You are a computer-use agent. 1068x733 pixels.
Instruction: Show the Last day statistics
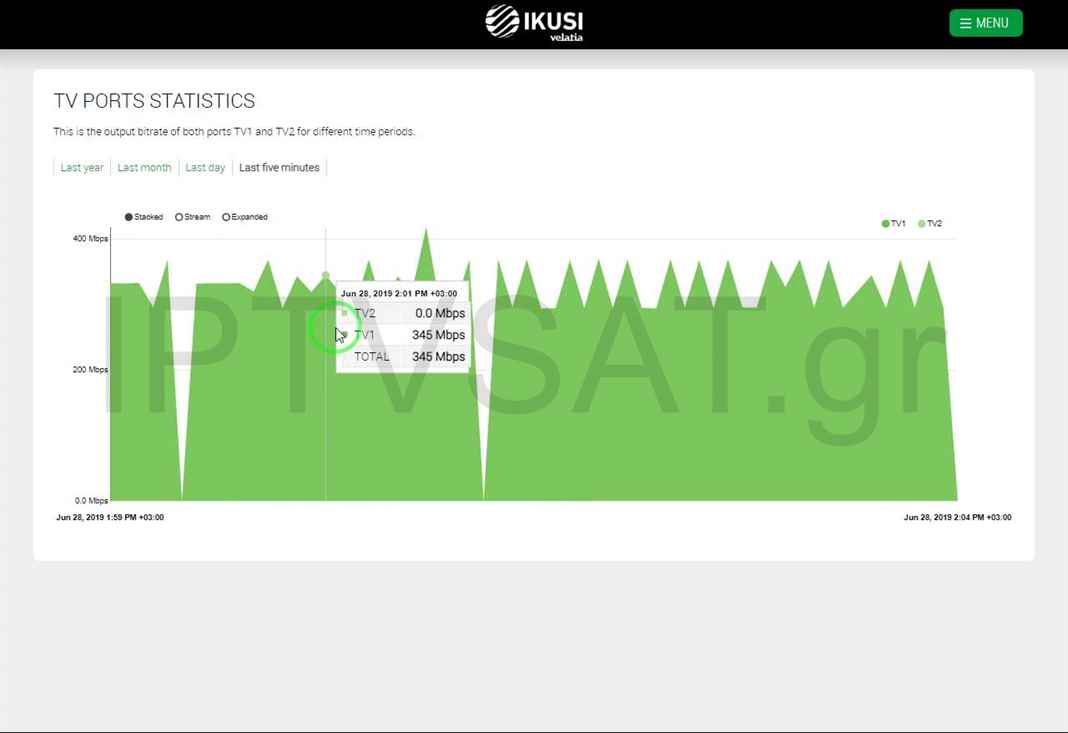[205, 168]
